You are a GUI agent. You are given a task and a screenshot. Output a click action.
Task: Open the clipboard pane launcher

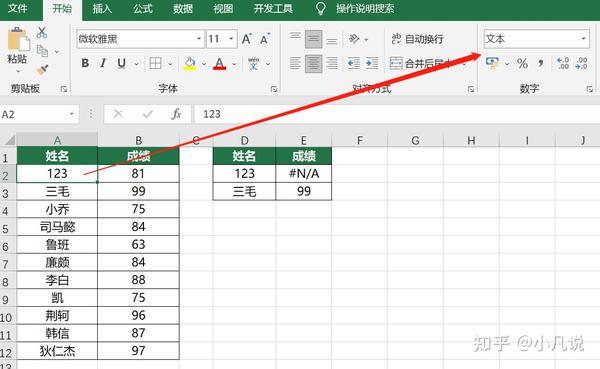pyautogui.click(x=64, y=89)
